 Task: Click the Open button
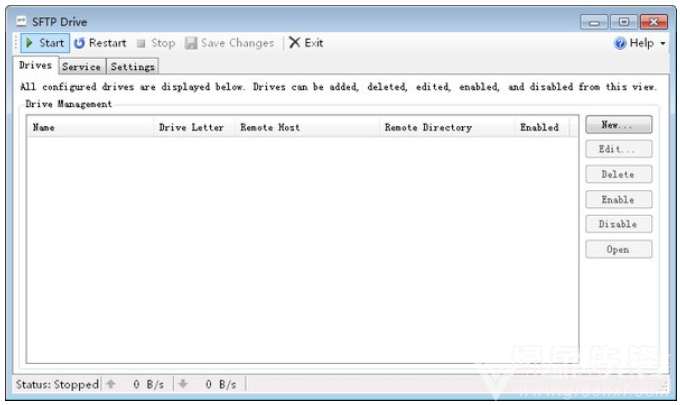618,249
